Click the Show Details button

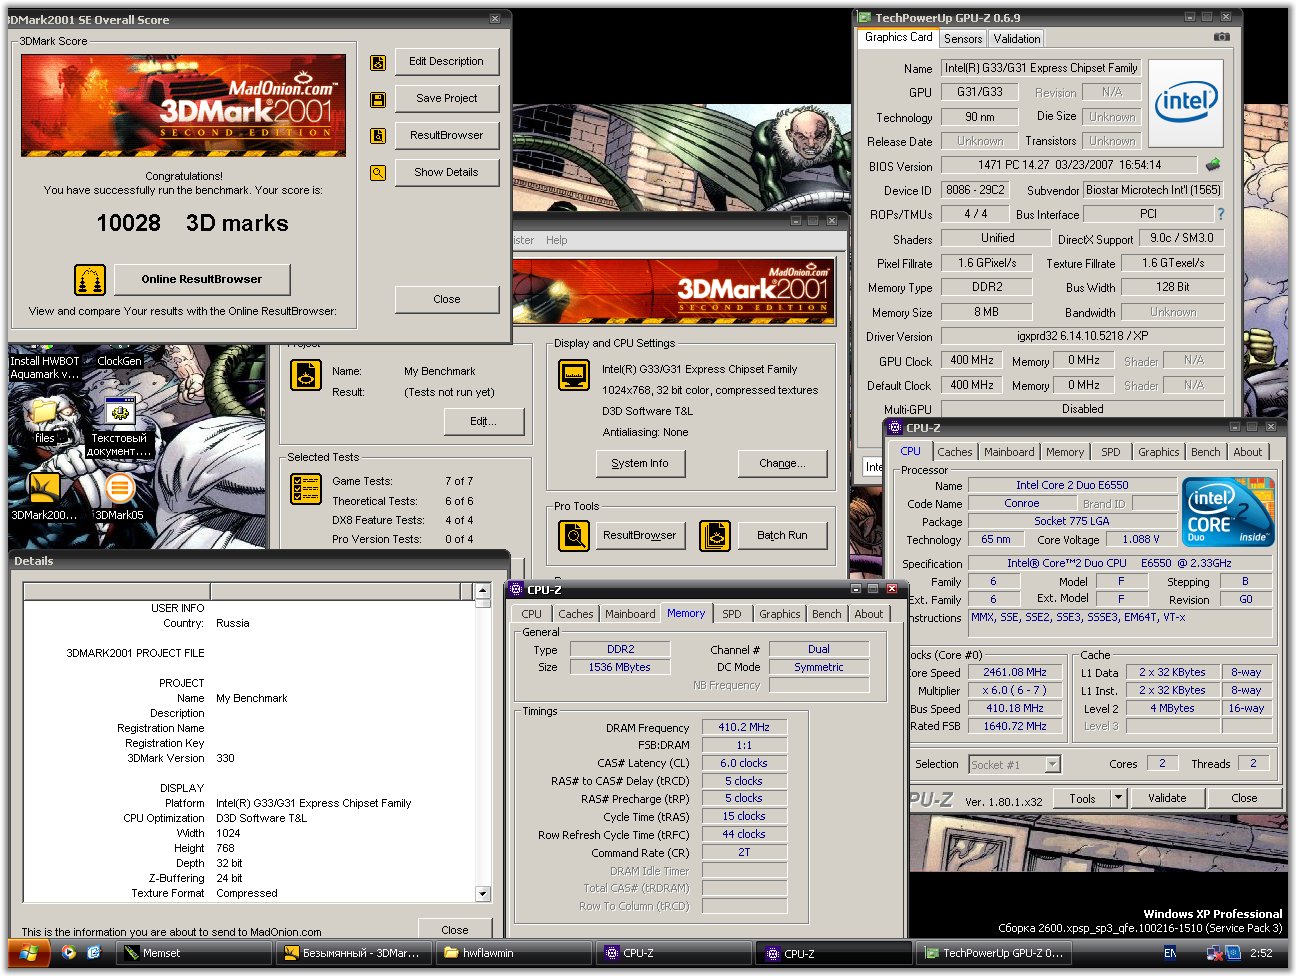tap(446, 173)
